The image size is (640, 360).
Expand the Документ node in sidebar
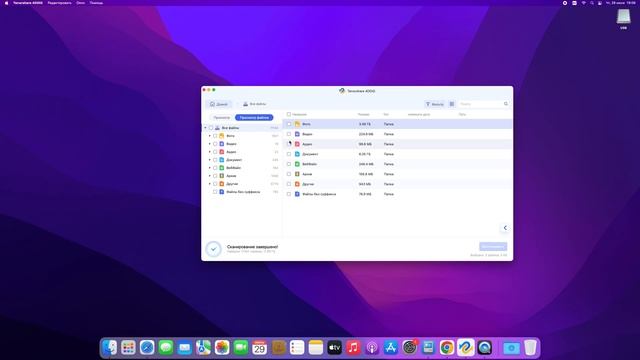(210, 160)
